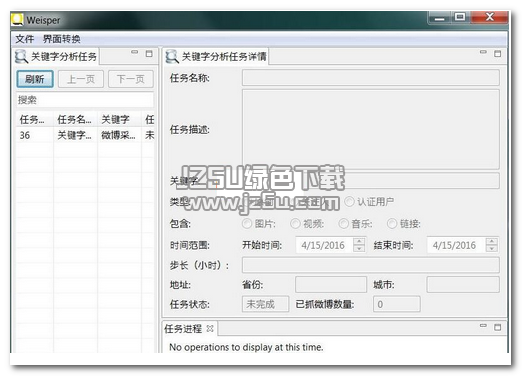
Task: Click the 关键字 input field
Action: point(371,180)
